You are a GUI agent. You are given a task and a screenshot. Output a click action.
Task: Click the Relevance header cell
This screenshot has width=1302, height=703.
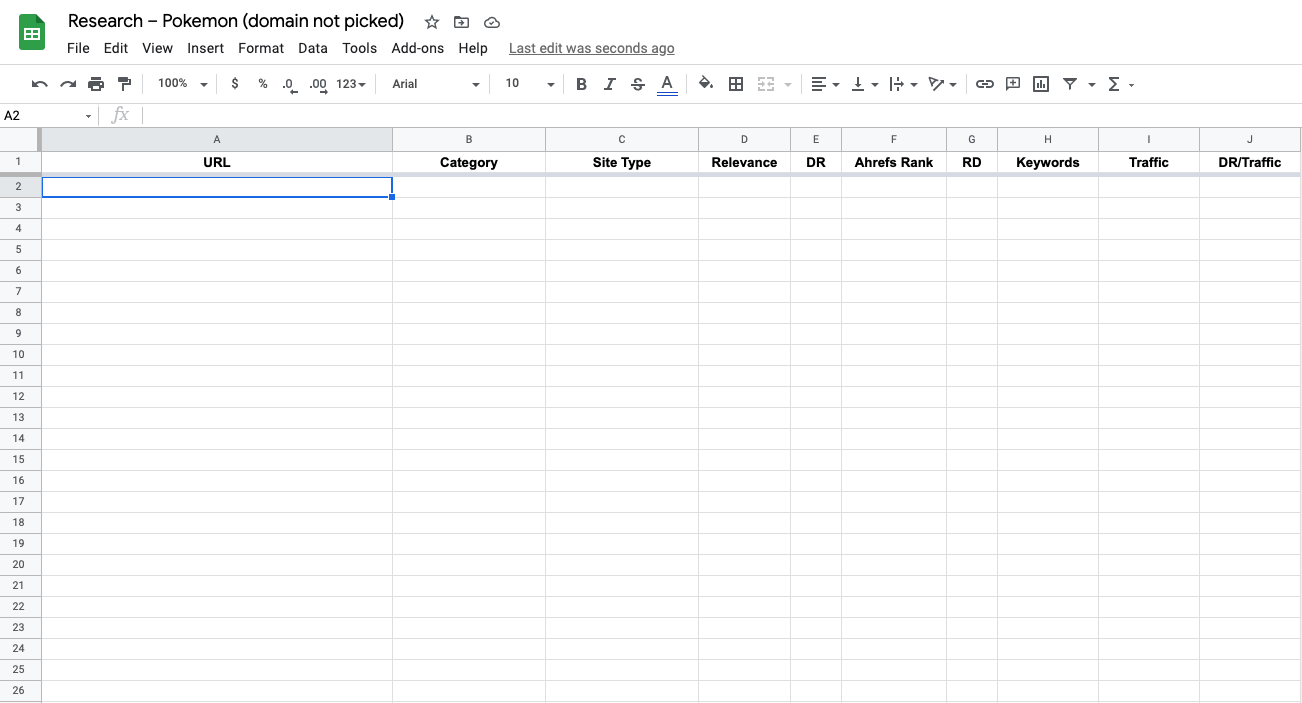744,162
